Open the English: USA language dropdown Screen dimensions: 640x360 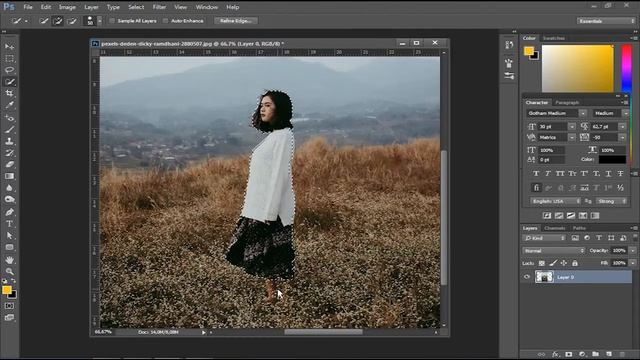point(556,201)
